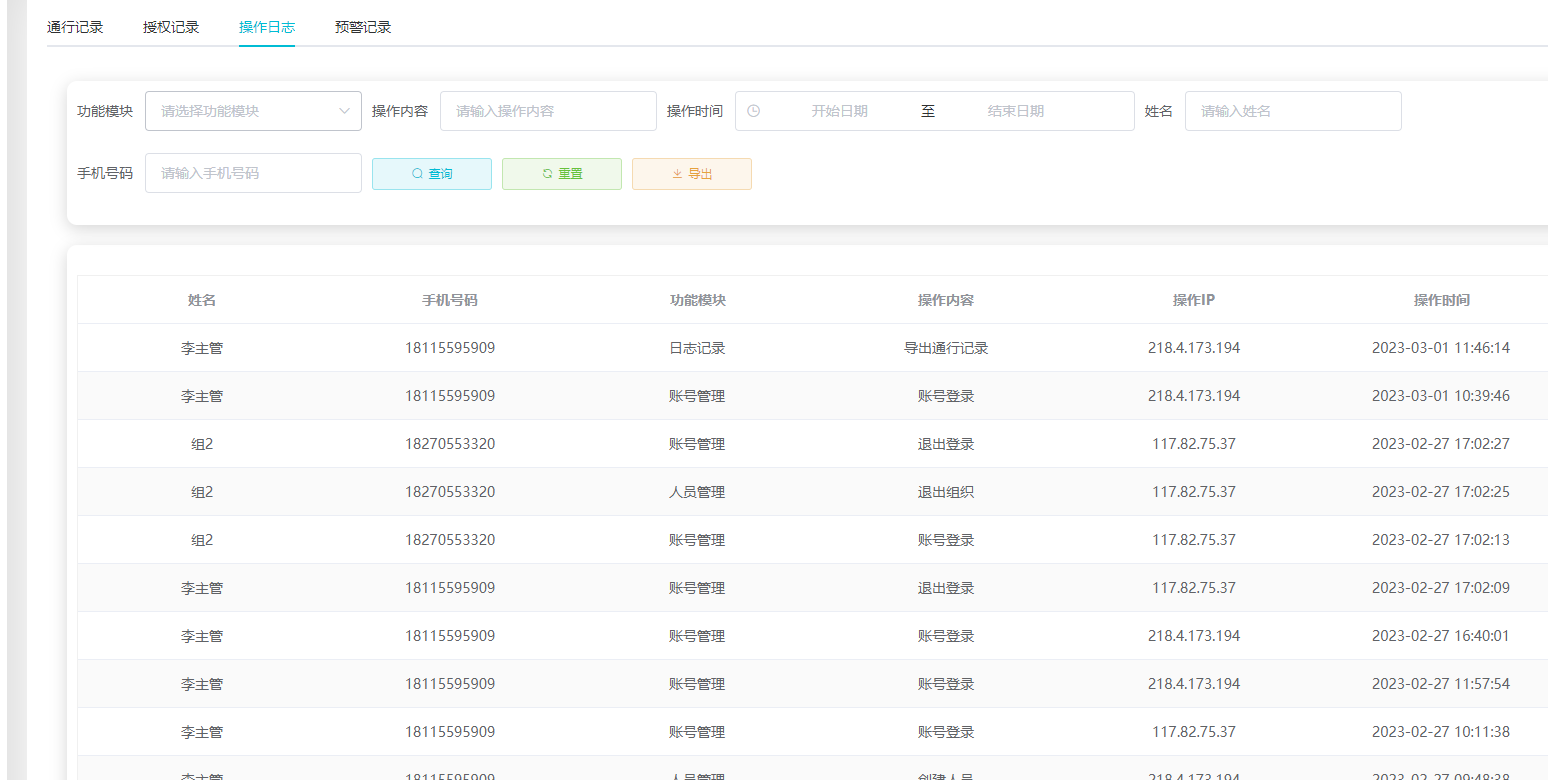
Task: Click timestamp 2023-02-27 10:11:38
Action: click(1441, 732)
